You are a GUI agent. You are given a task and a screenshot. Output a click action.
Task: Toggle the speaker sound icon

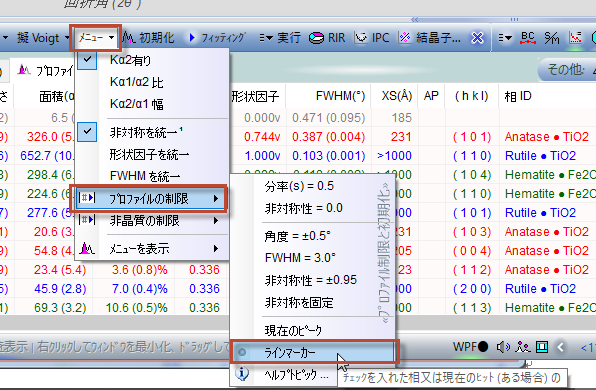point(503,347)
